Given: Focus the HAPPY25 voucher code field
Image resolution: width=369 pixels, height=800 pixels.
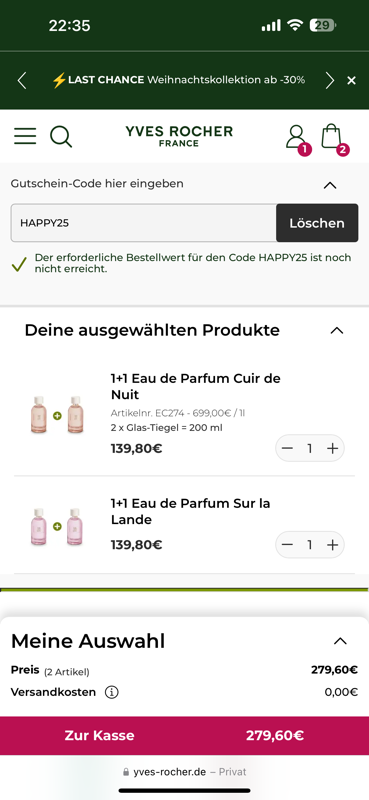Looking at the screenshot, I should [x=143, y=223].
